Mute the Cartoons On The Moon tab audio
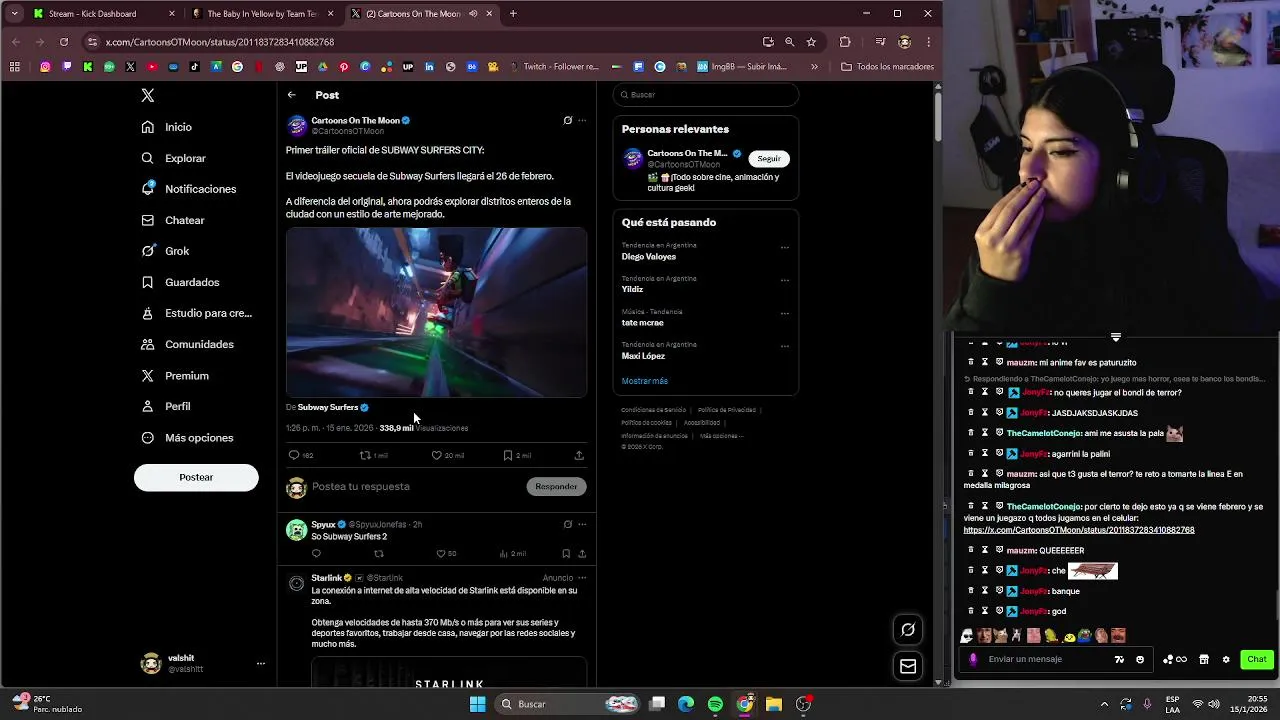Viewport: 1280px width, 720px height. tap(473, 14)
